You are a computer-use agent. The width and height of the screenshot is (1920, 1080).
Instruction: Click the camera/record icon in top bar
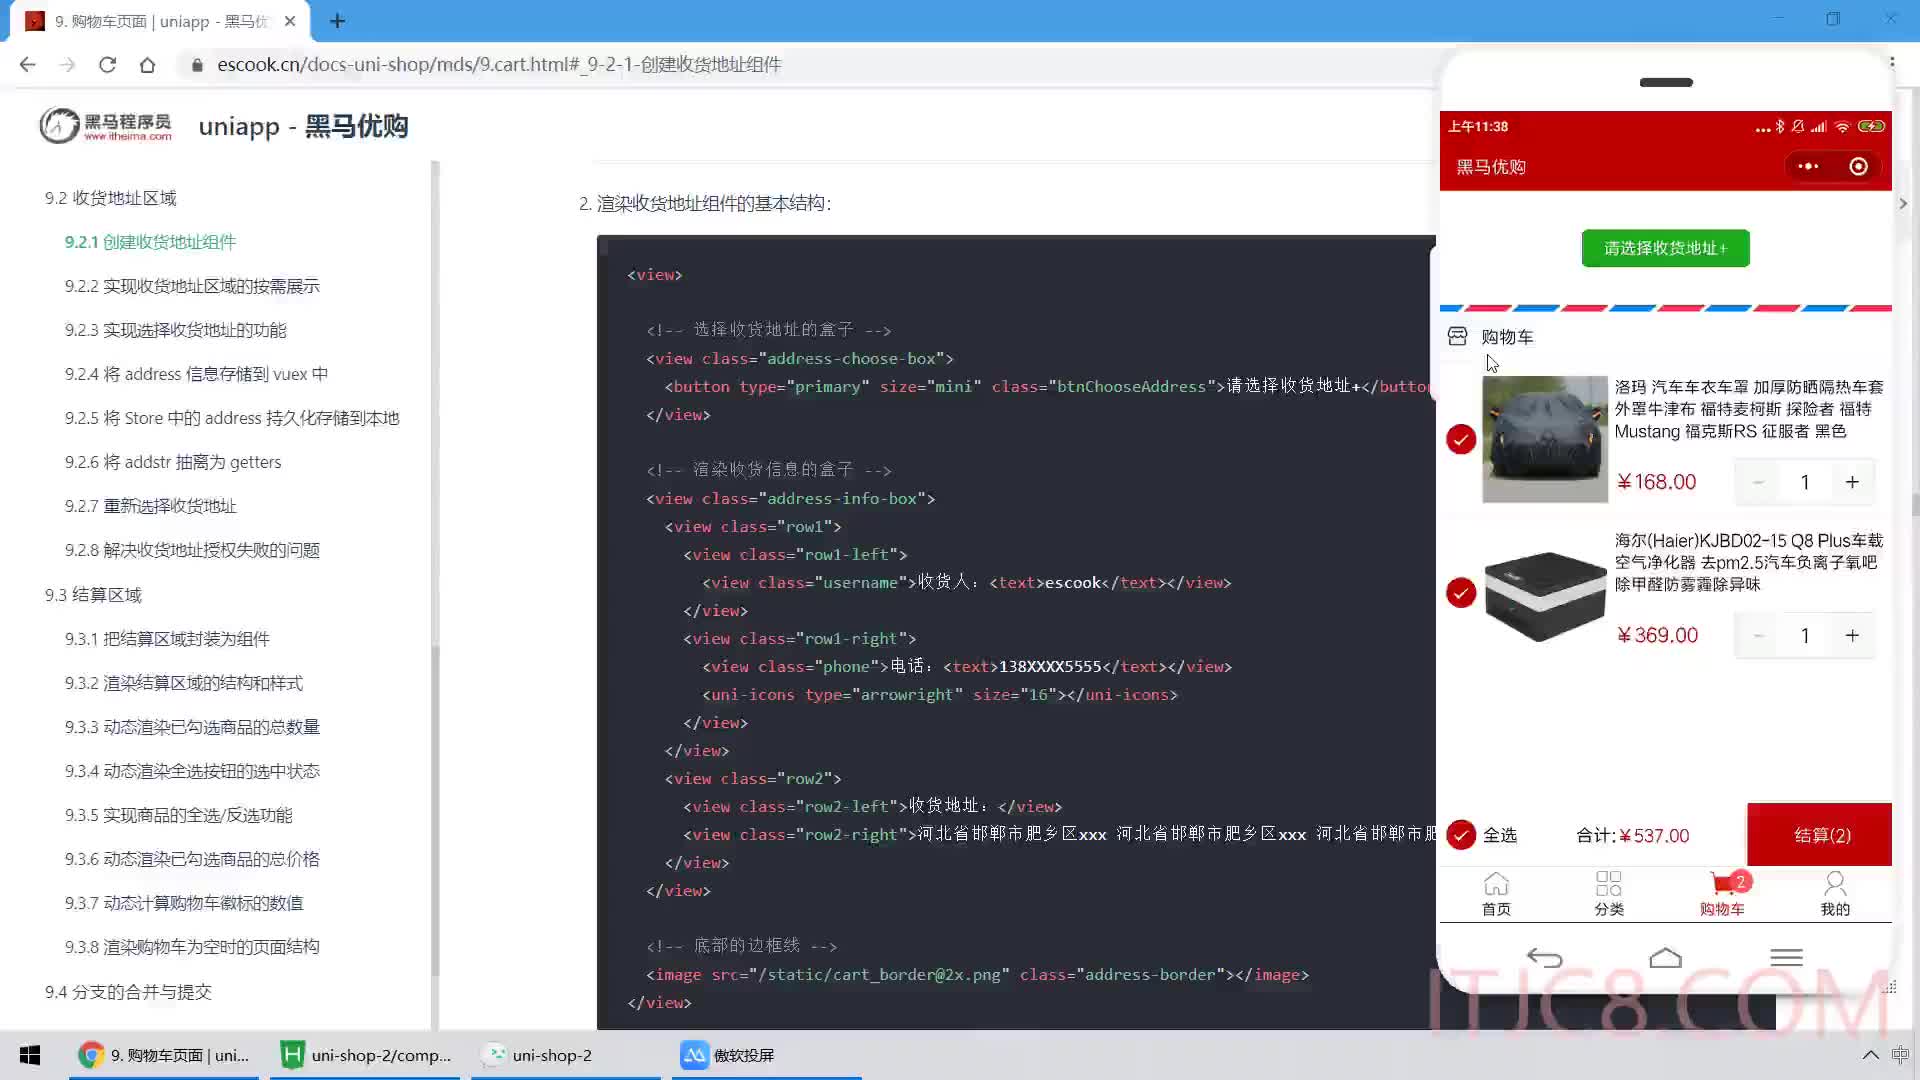click(1861, 166)
